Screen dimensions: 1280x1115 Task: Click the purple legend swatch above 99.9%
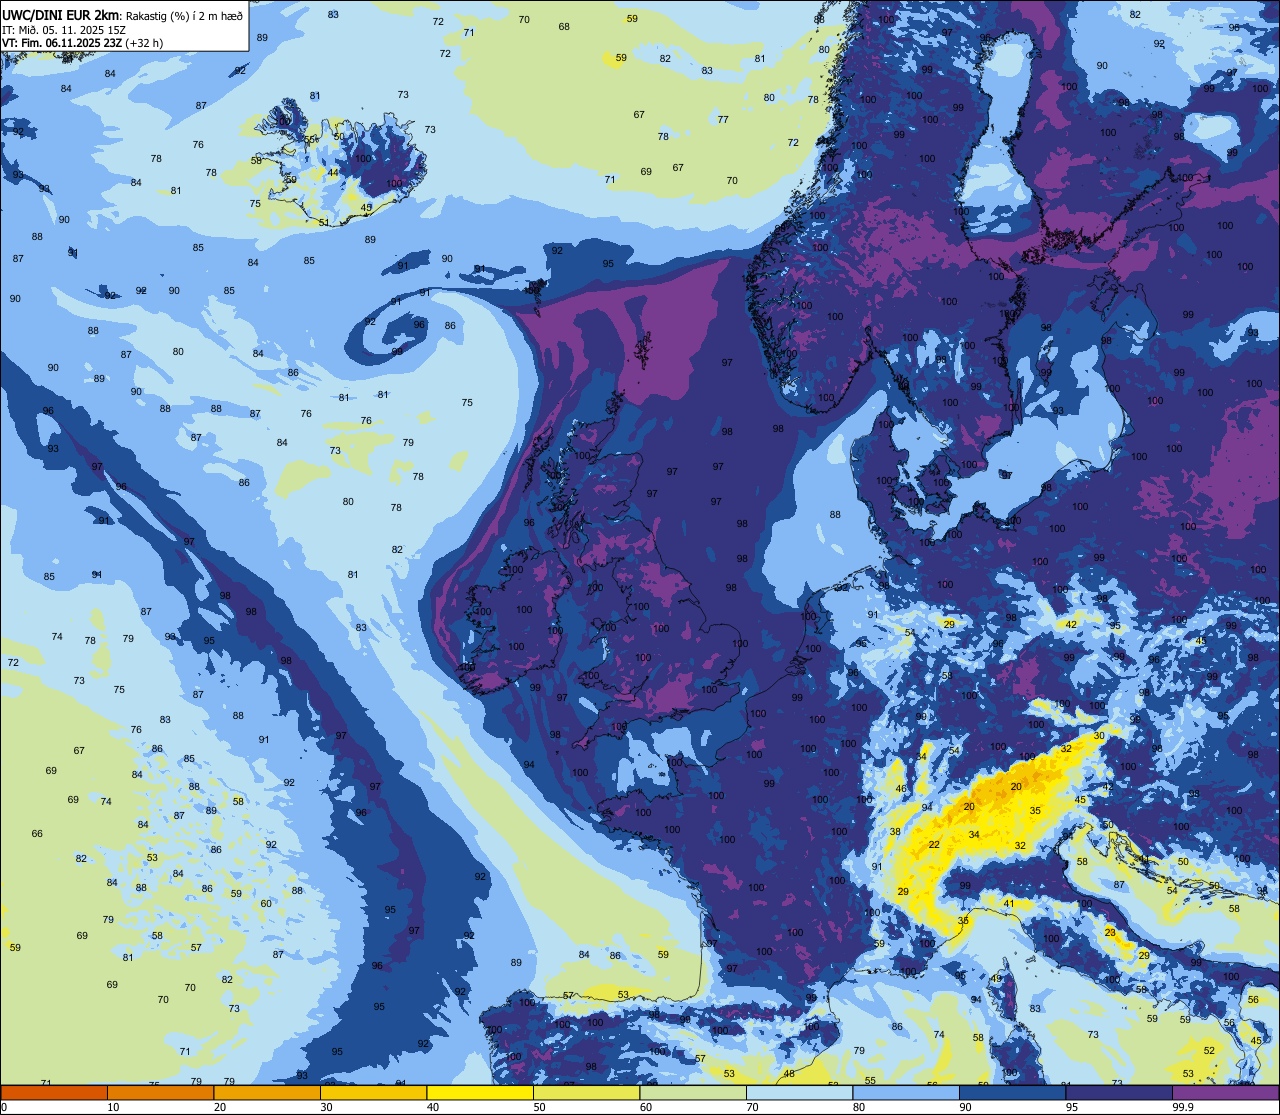coord(1225,1092)
